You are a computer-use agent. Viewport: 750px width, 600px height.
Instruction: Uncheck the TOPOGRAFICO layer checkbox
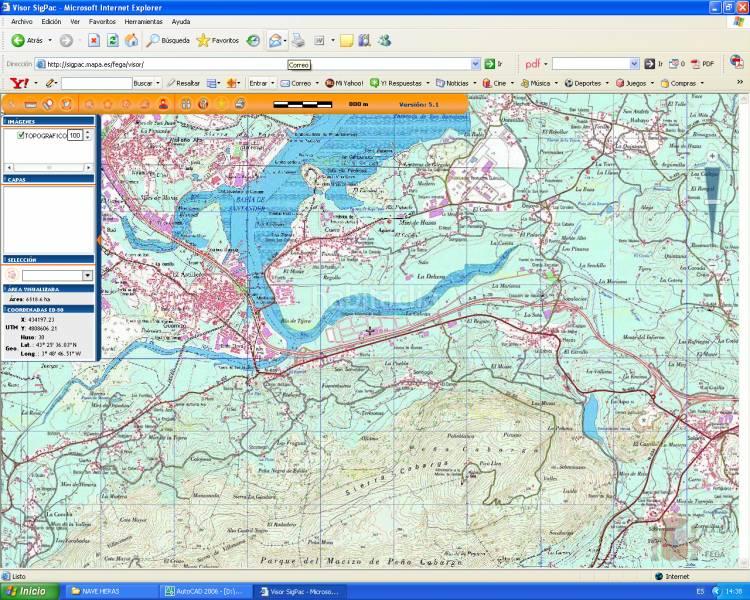pos(21,134)
